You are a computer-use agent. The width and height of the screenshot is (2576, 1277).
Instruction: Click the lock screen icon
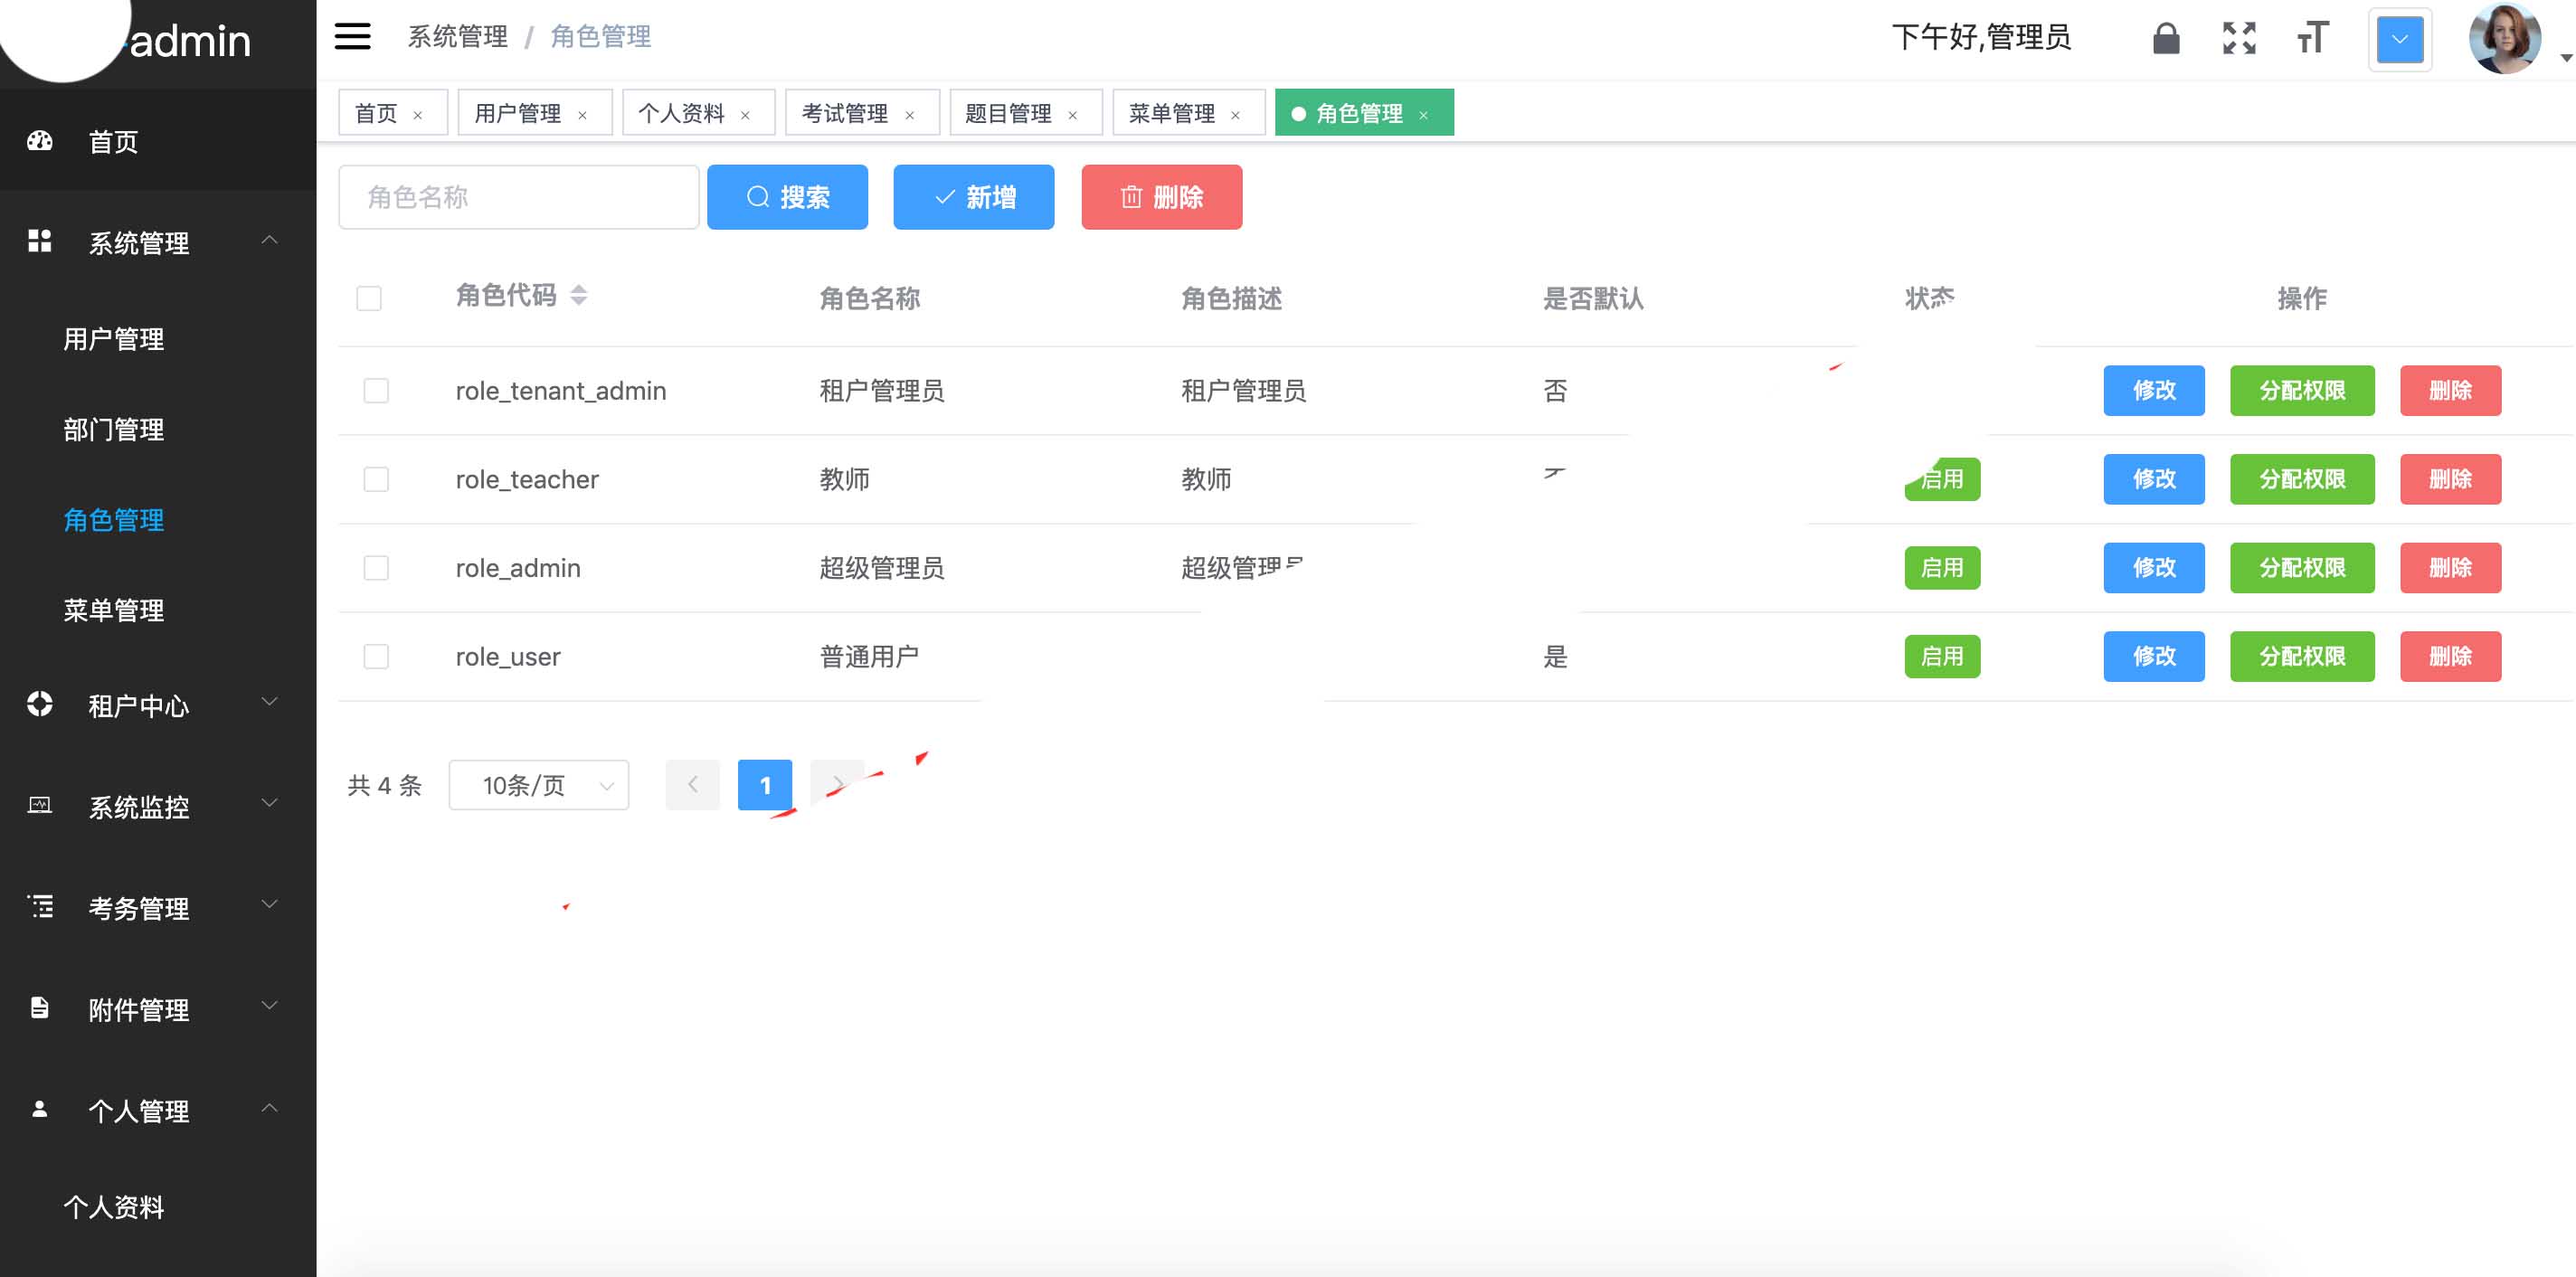pyautogui.click(x=2165, y=39)
